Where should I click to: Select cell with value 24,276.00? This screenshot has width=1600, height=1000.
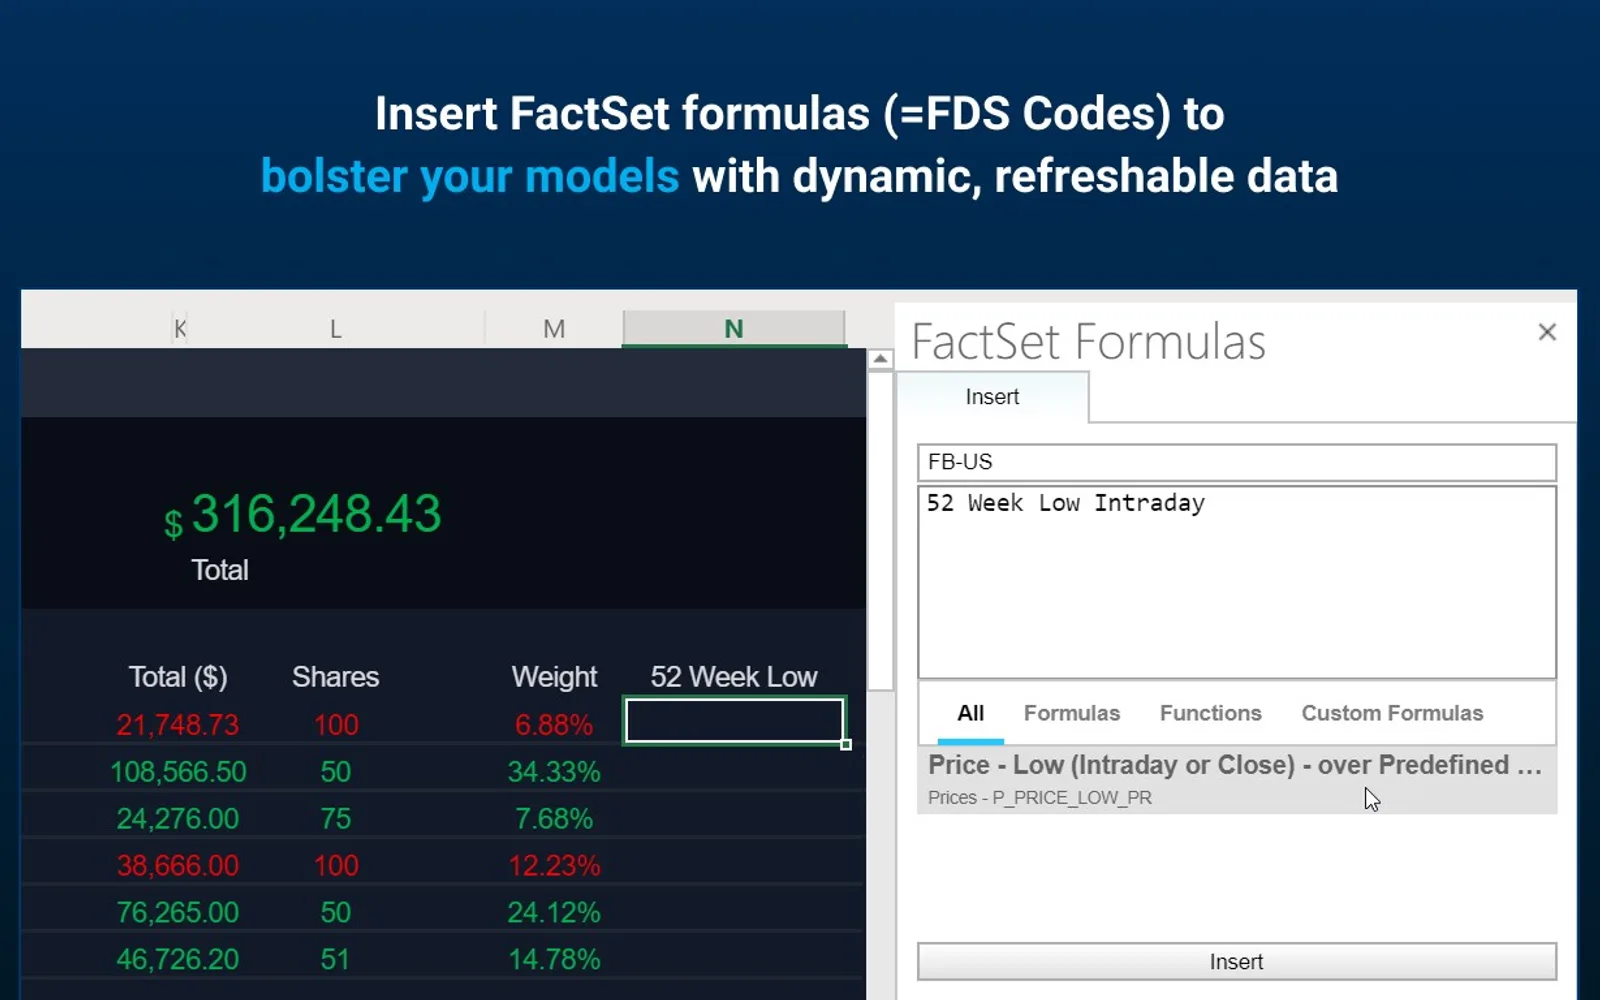click(x=178, y=819)
